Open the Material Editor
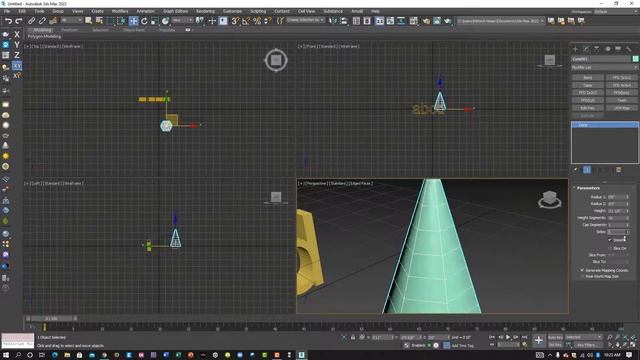The width and height of the screenshot is (640, 360). [x=413, y=20]
